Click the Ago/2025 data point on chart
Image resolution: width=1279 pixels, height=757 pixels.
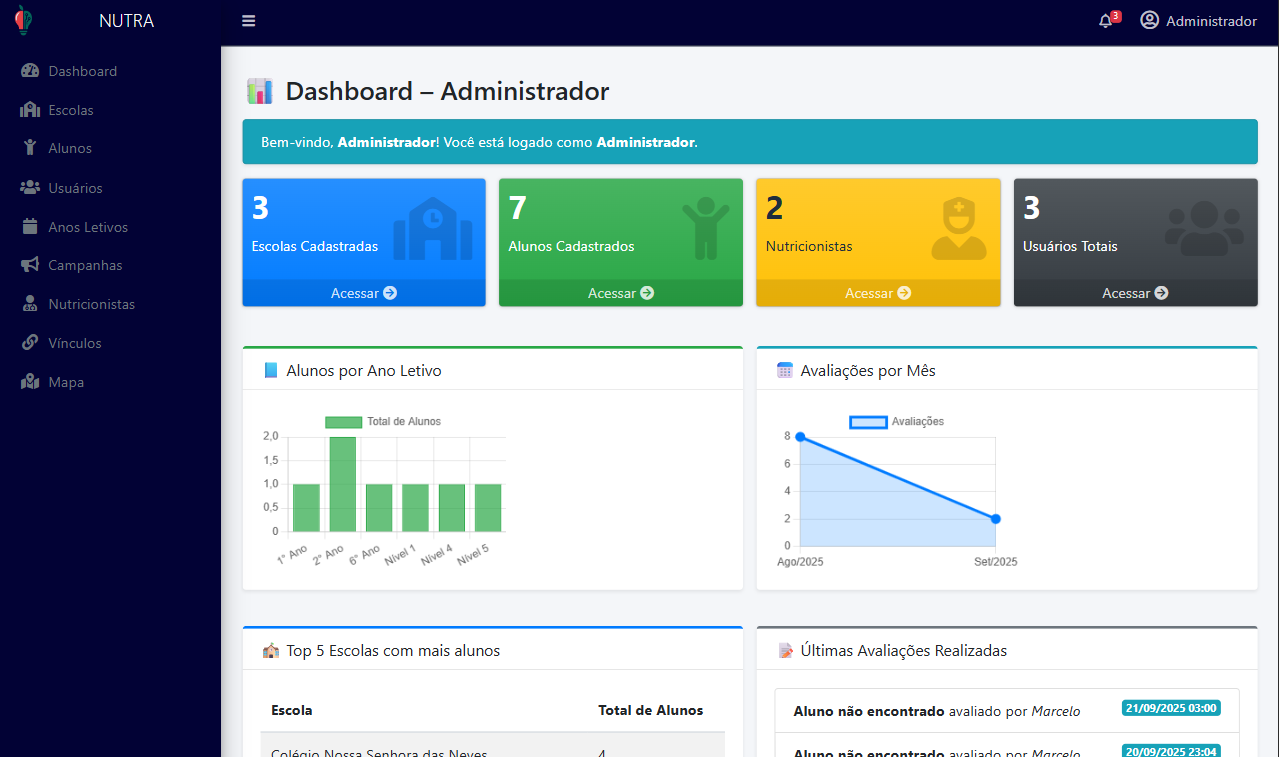pyautogui.click(x=800, y=437)
